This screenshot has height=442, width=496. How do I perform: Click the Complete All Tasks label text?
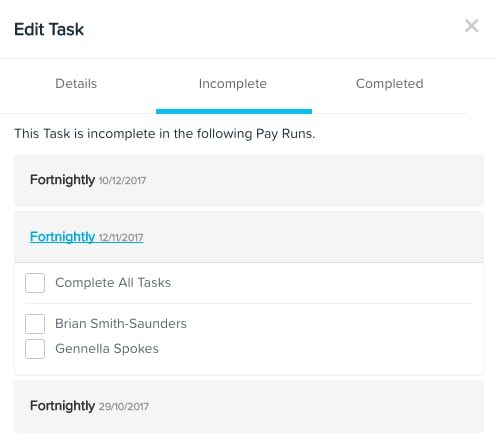[113, 283]
